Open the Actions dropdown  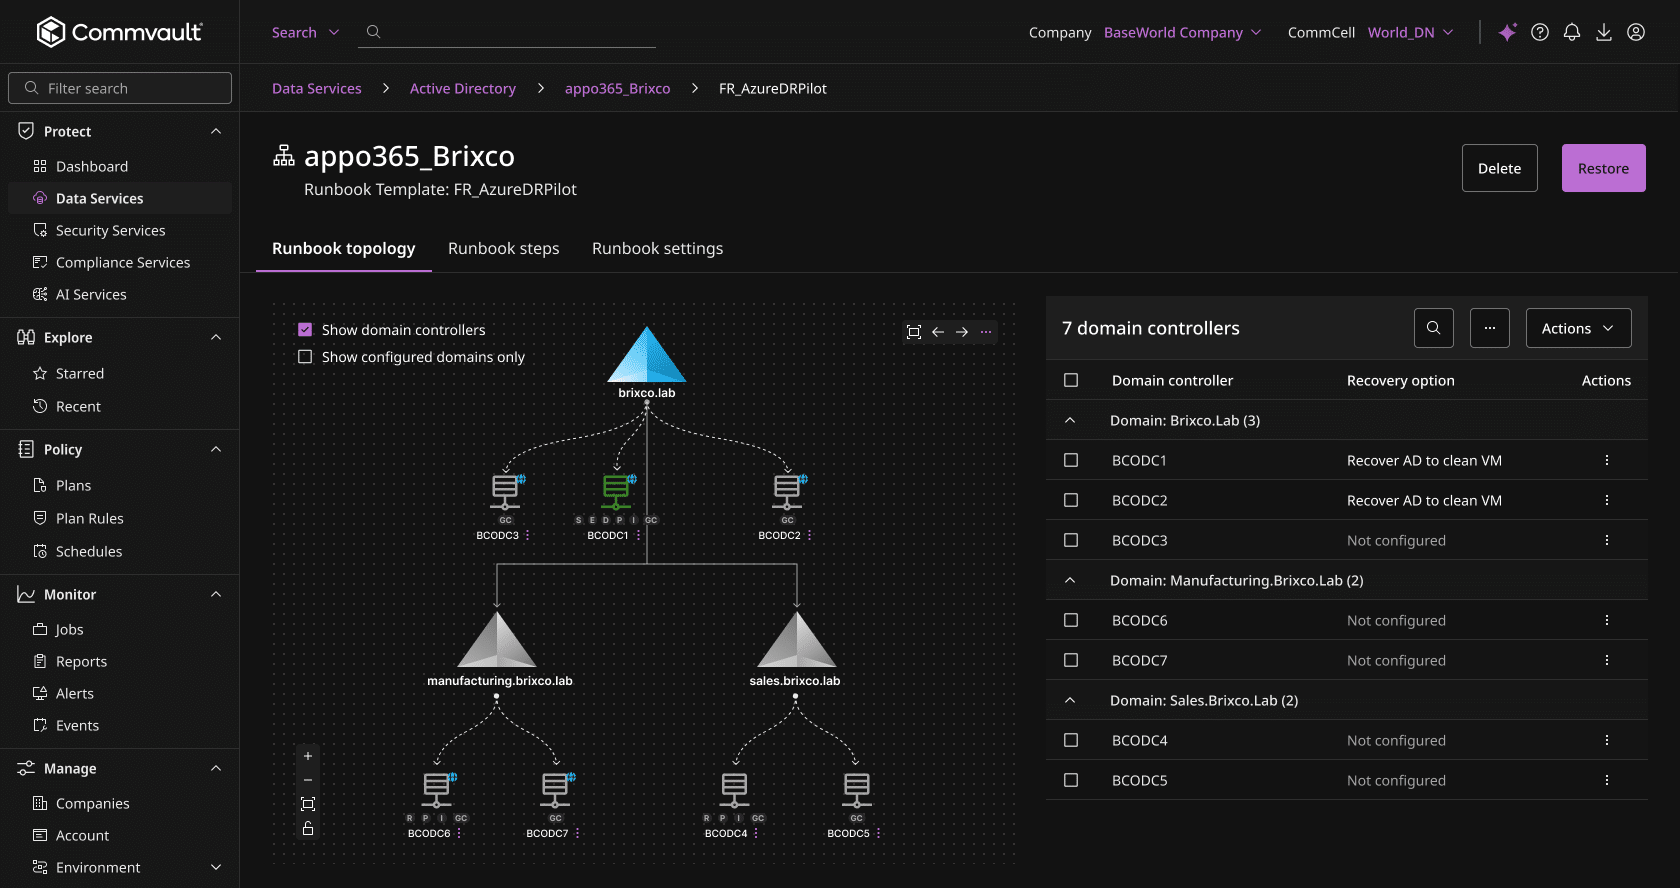1578,328
